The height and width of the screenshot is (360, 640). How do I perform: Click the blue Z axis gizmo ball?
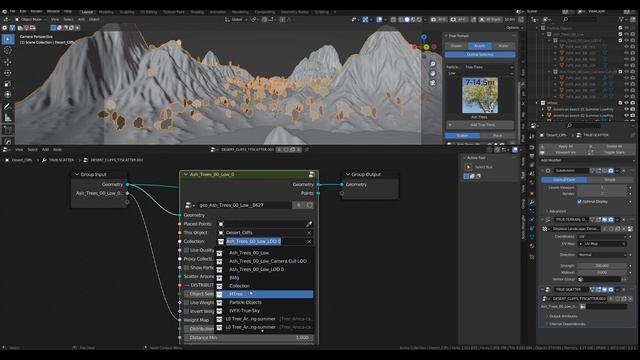[424, 37]
